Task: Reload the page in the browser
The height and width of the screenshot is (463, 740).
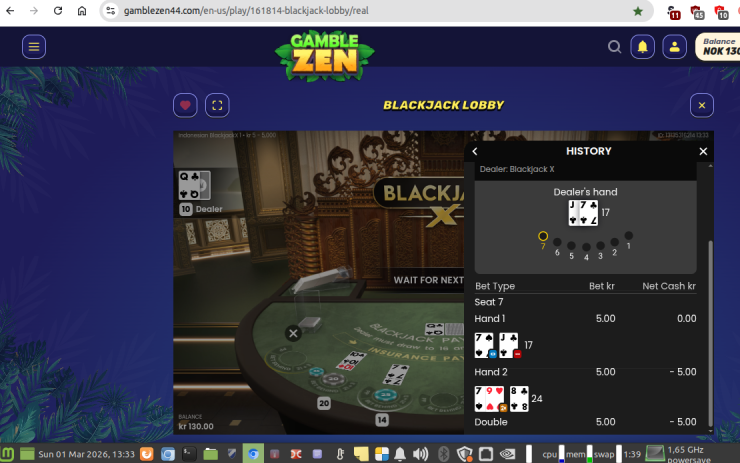Action: point(58,11)
